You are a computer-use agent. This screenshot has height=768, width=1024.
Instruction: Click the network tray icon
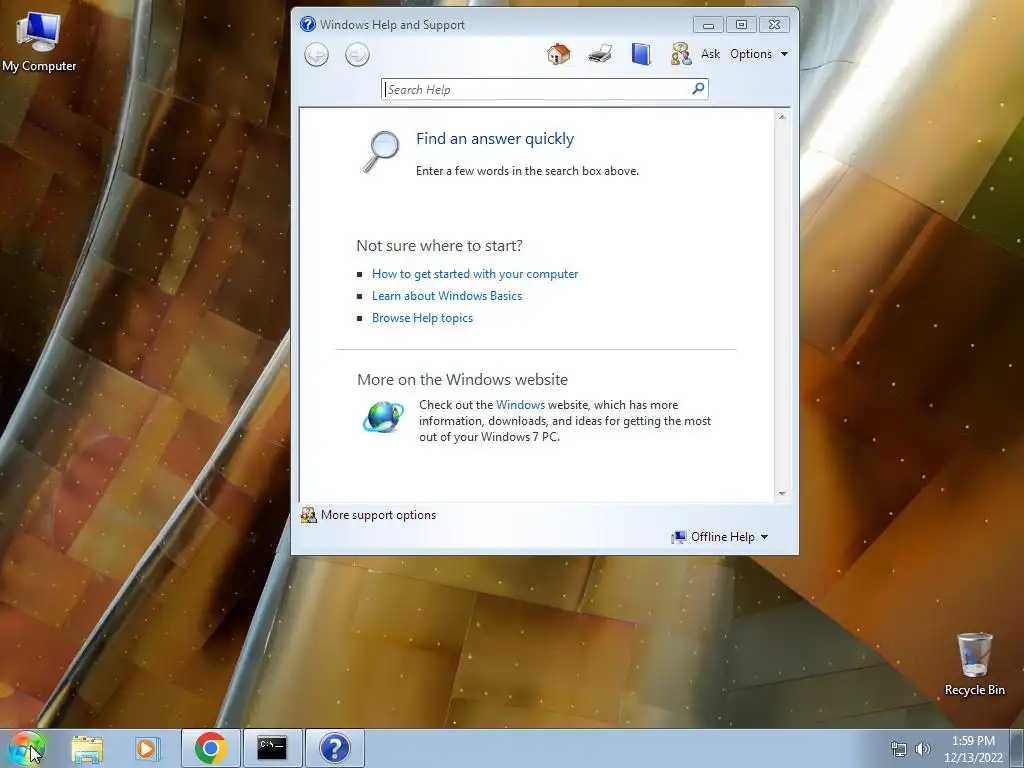click(899, 749)
